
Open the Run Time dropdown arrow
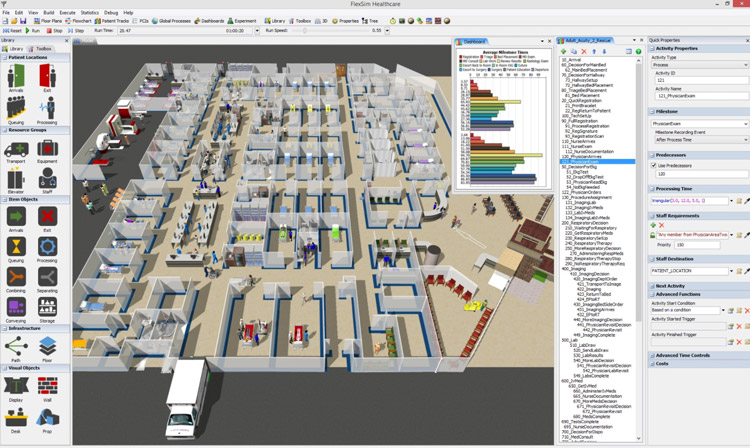(257, 31)
